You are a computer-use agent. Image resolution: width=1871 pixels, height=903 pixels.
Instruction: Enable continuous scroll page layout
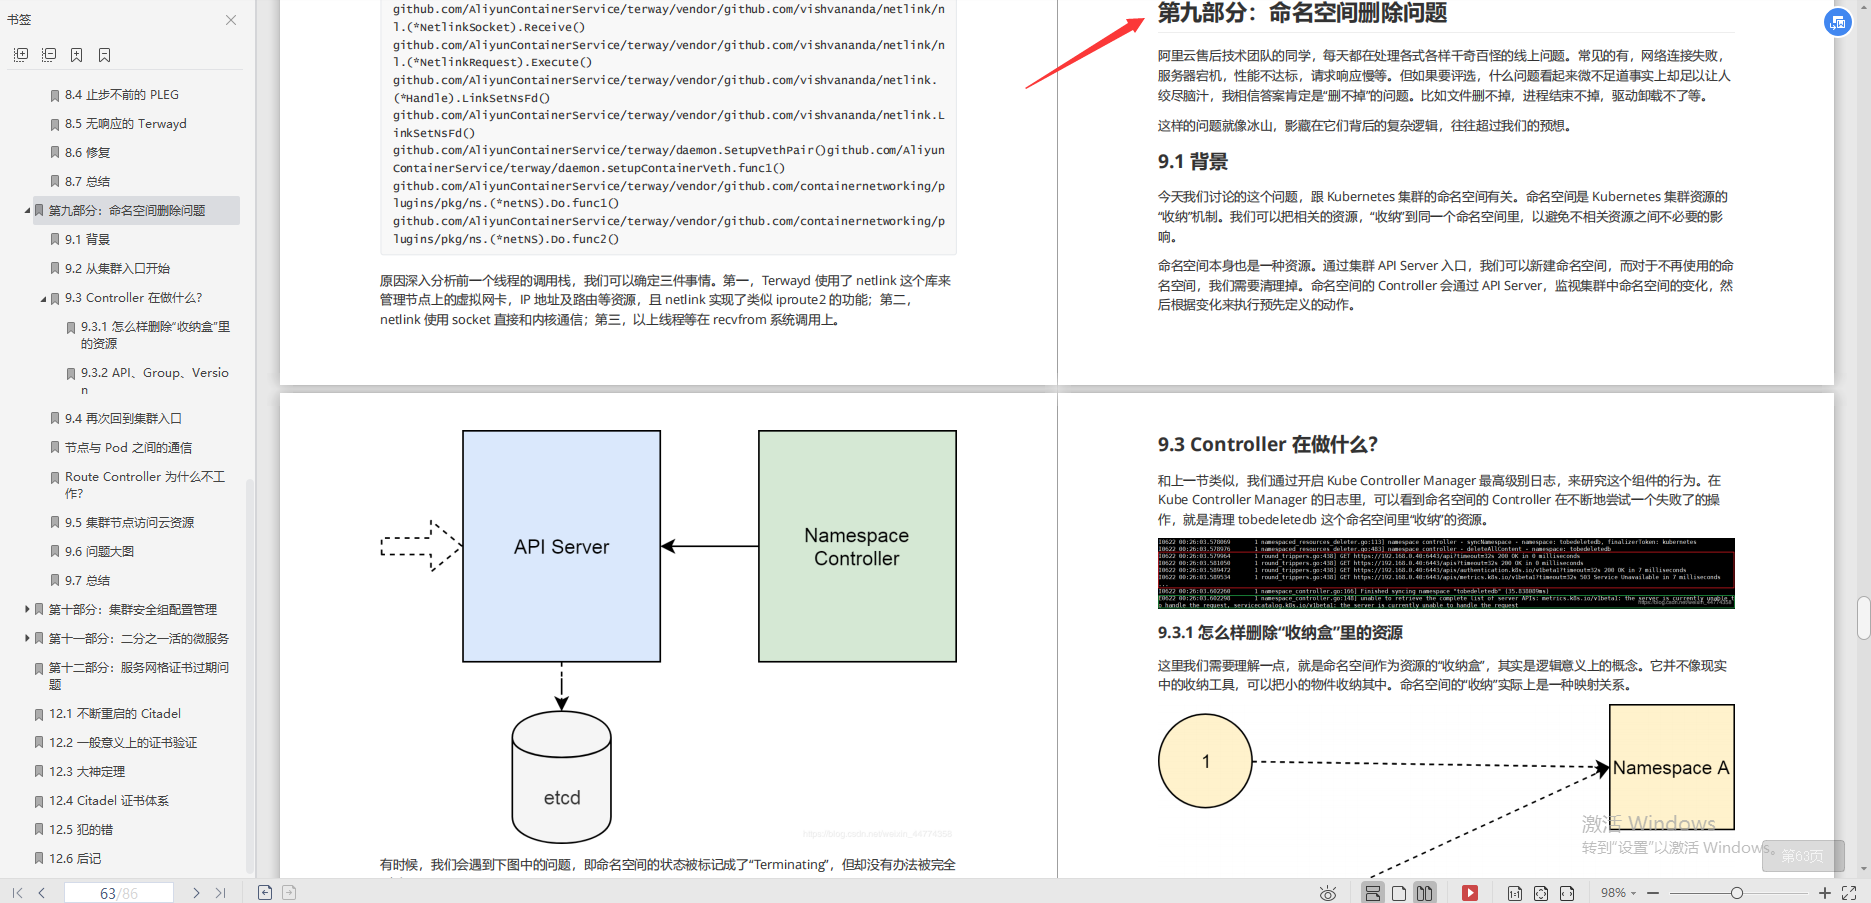click(1373, 893)
